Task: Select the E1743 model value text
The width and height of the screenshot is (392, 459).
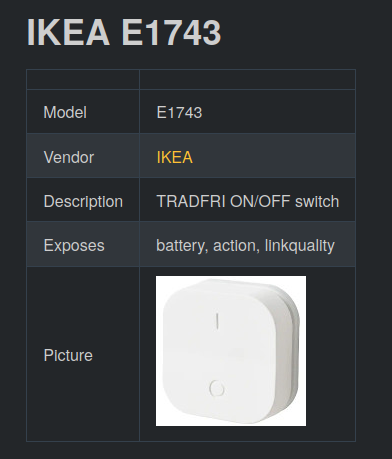Action: pyautogui.click(x=179, y=112)
